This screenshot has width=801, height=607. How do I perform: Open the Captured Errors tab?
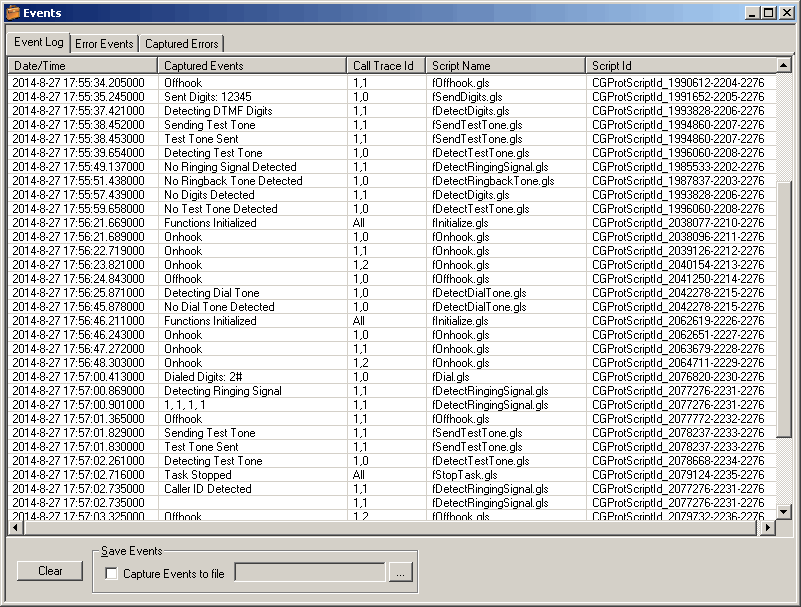181,44
